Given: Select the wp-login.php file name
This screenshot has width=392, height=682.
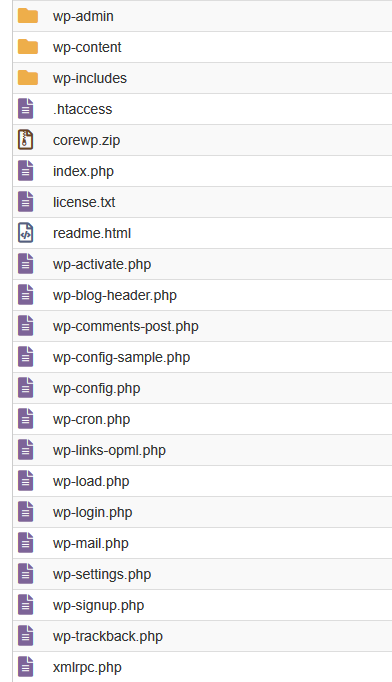Looking at the screenshot, I should click(92, 512).
